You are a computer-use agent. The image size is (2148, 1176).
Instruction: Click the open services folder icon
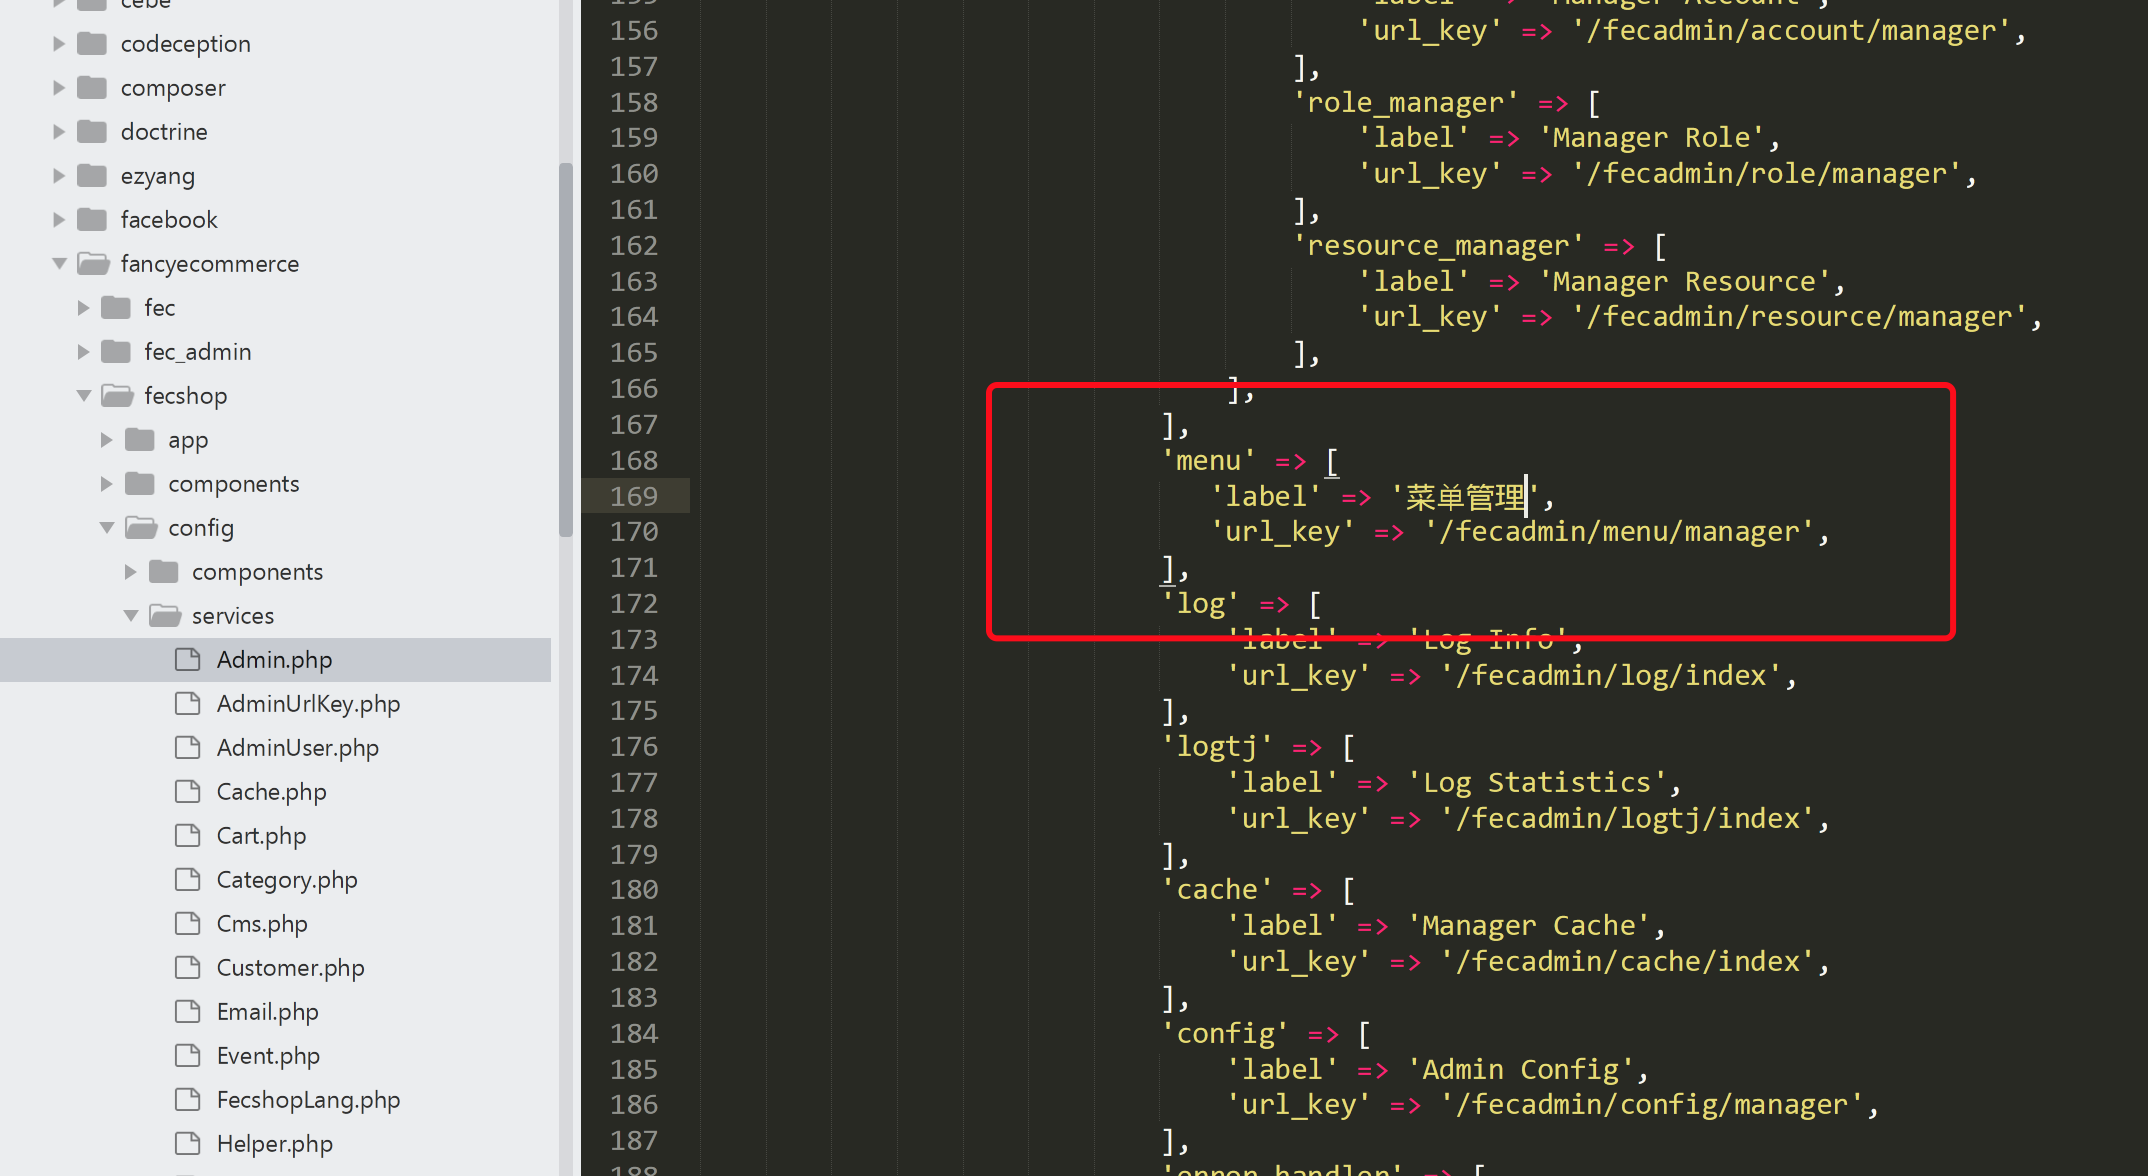click(x=164, y=616)
